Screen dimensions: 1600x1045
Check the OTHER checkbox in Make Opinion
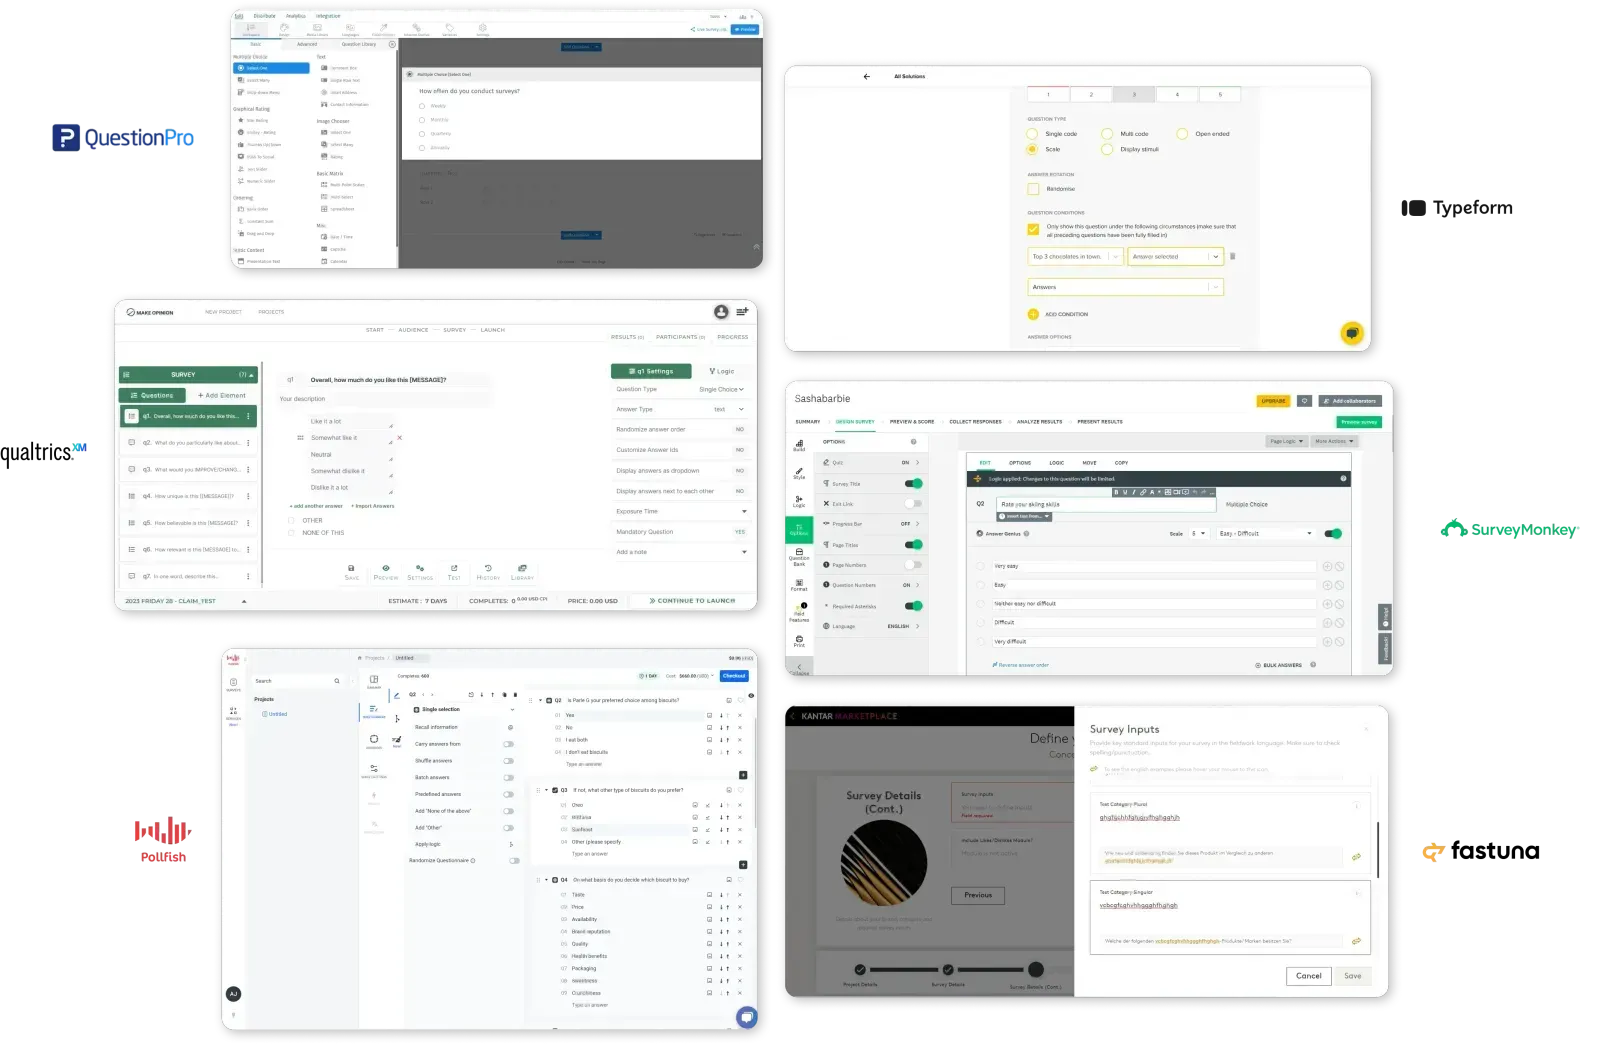(292, 520)
